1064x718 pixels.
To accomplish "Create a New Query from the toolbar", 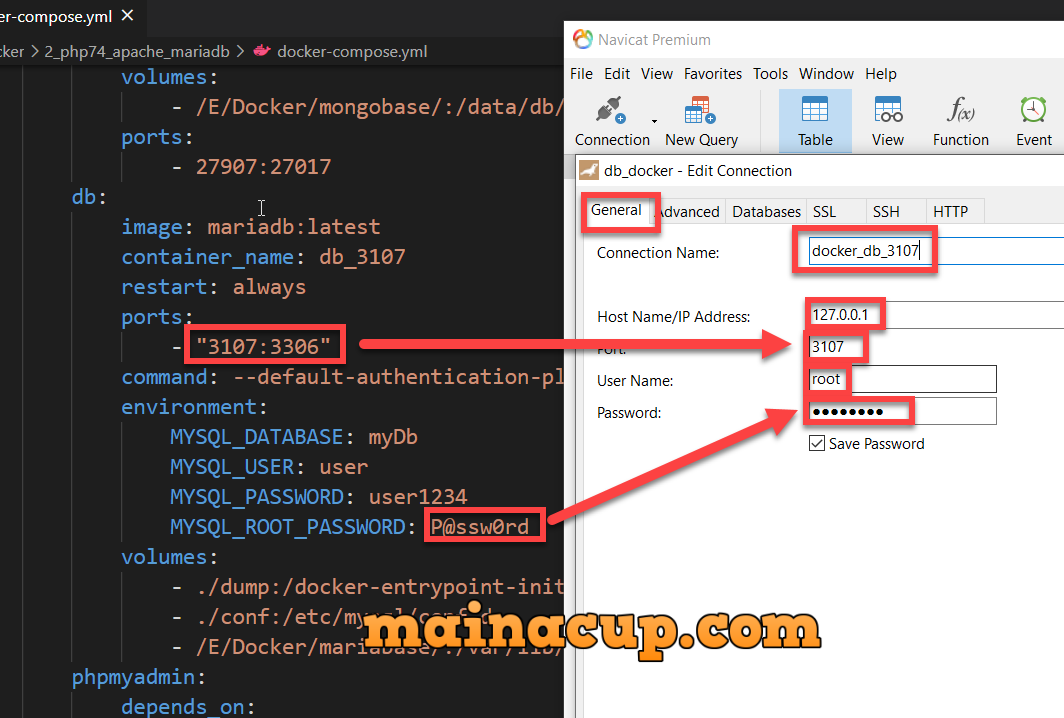I will point(701,122).
